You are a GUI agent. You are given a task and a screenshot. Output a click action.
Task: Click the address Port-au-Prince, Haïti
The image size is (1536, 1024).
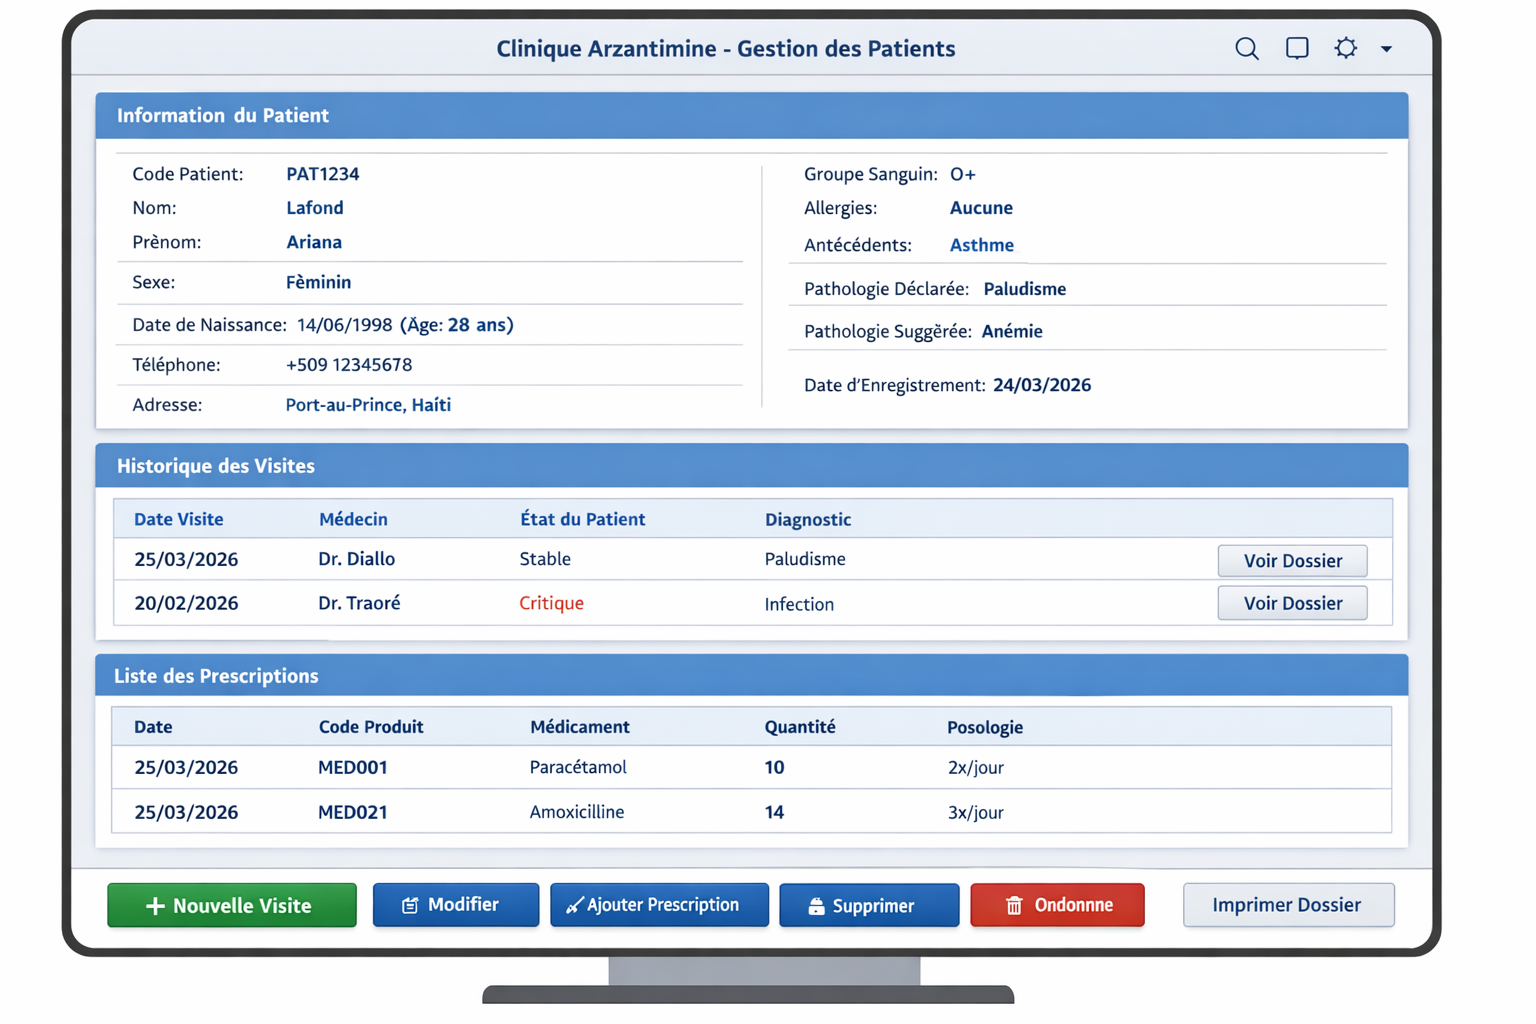point(368,405)
